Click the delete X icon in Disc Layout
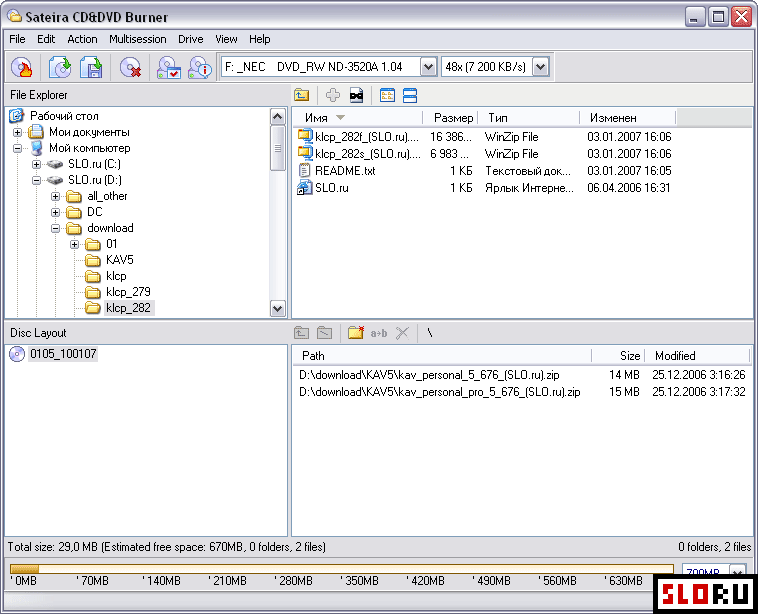 pyautogui.click(x=402, y=333)
